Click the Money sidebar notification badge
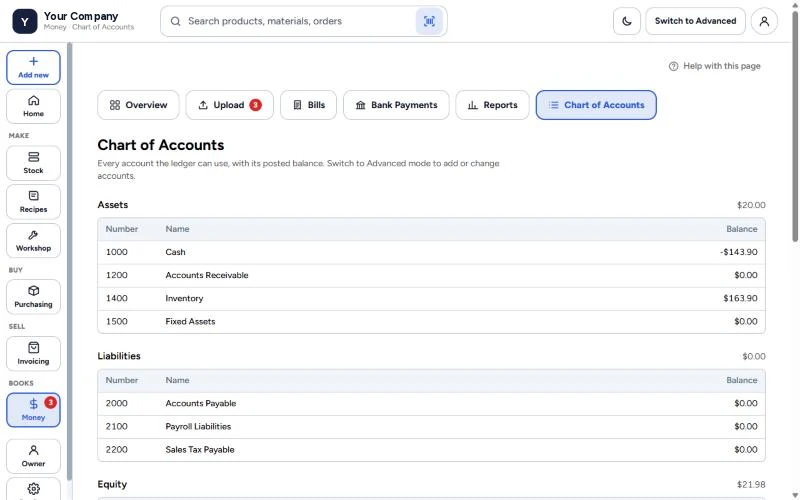The height and width of the screenshot is (500, 800). coord(50,403)
